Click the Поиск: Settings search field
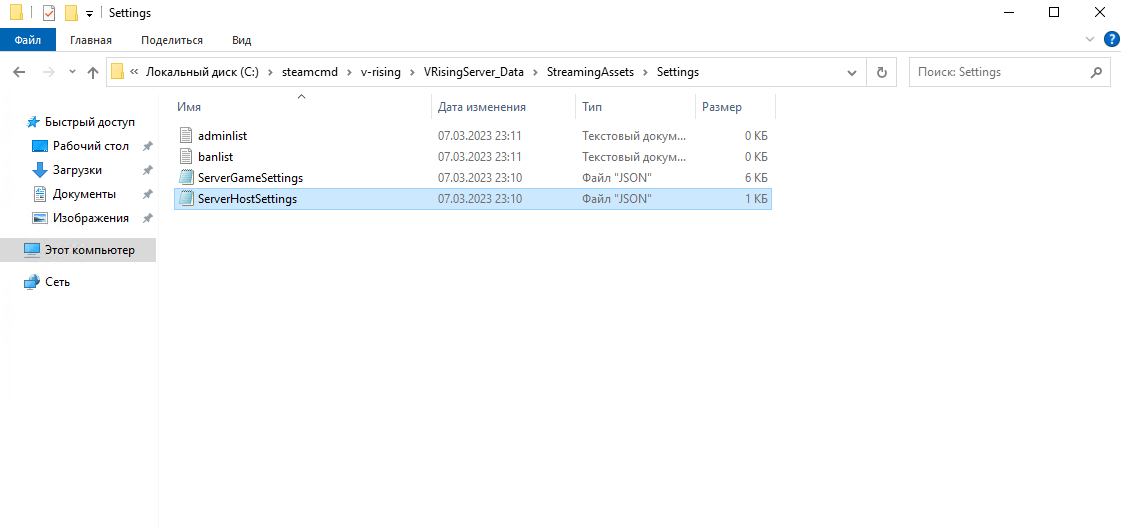The height and width of the screenshot is (528, 1121). [1000, 72]
